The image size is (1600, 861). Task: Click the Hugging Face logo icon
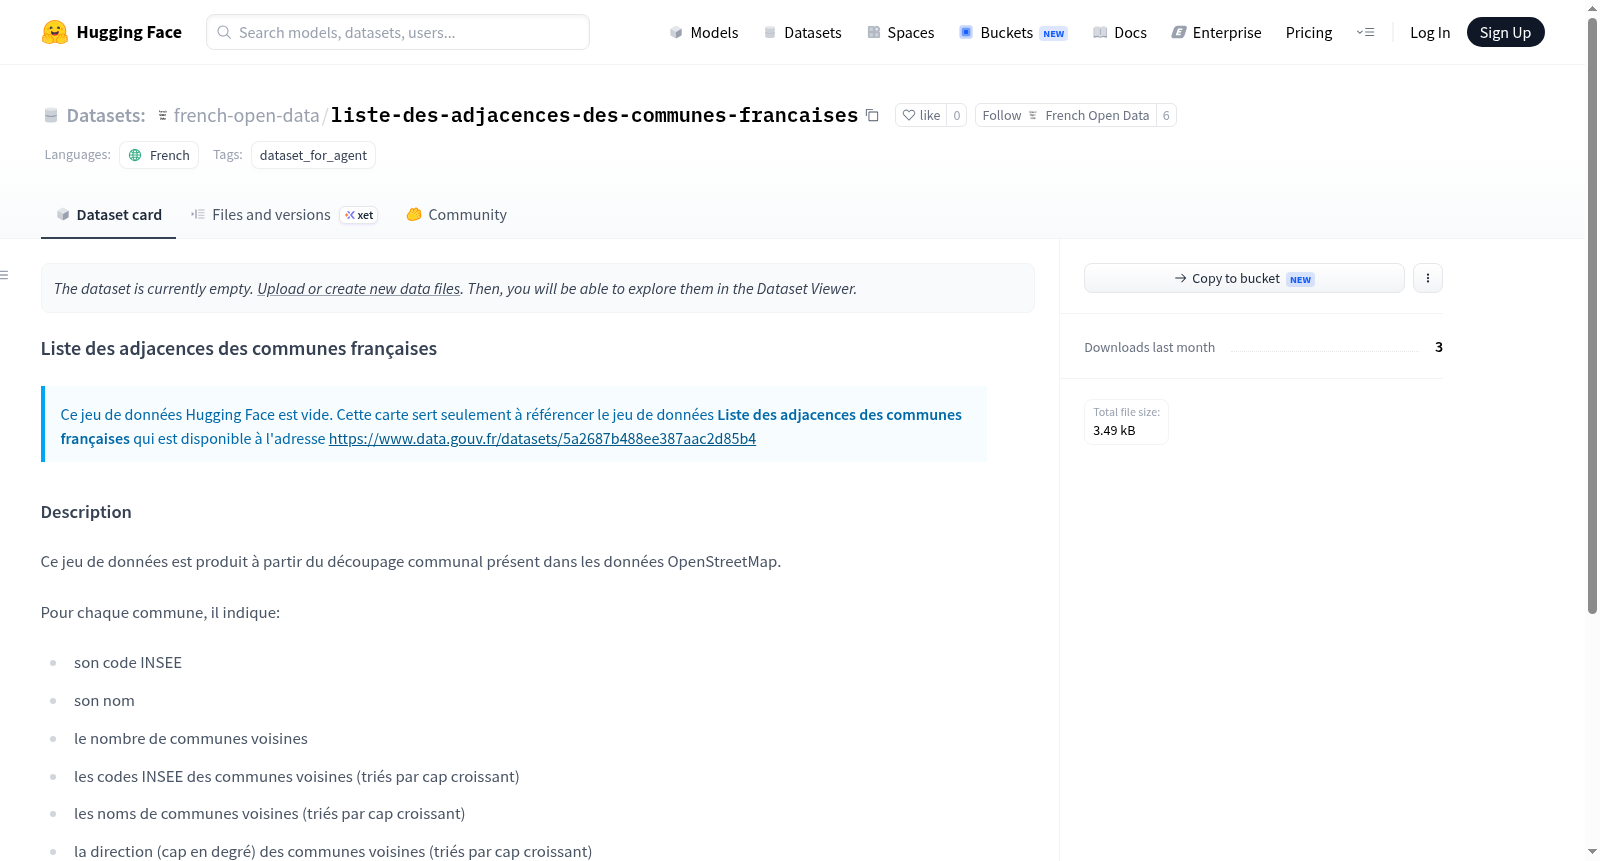tap(55, 32)
